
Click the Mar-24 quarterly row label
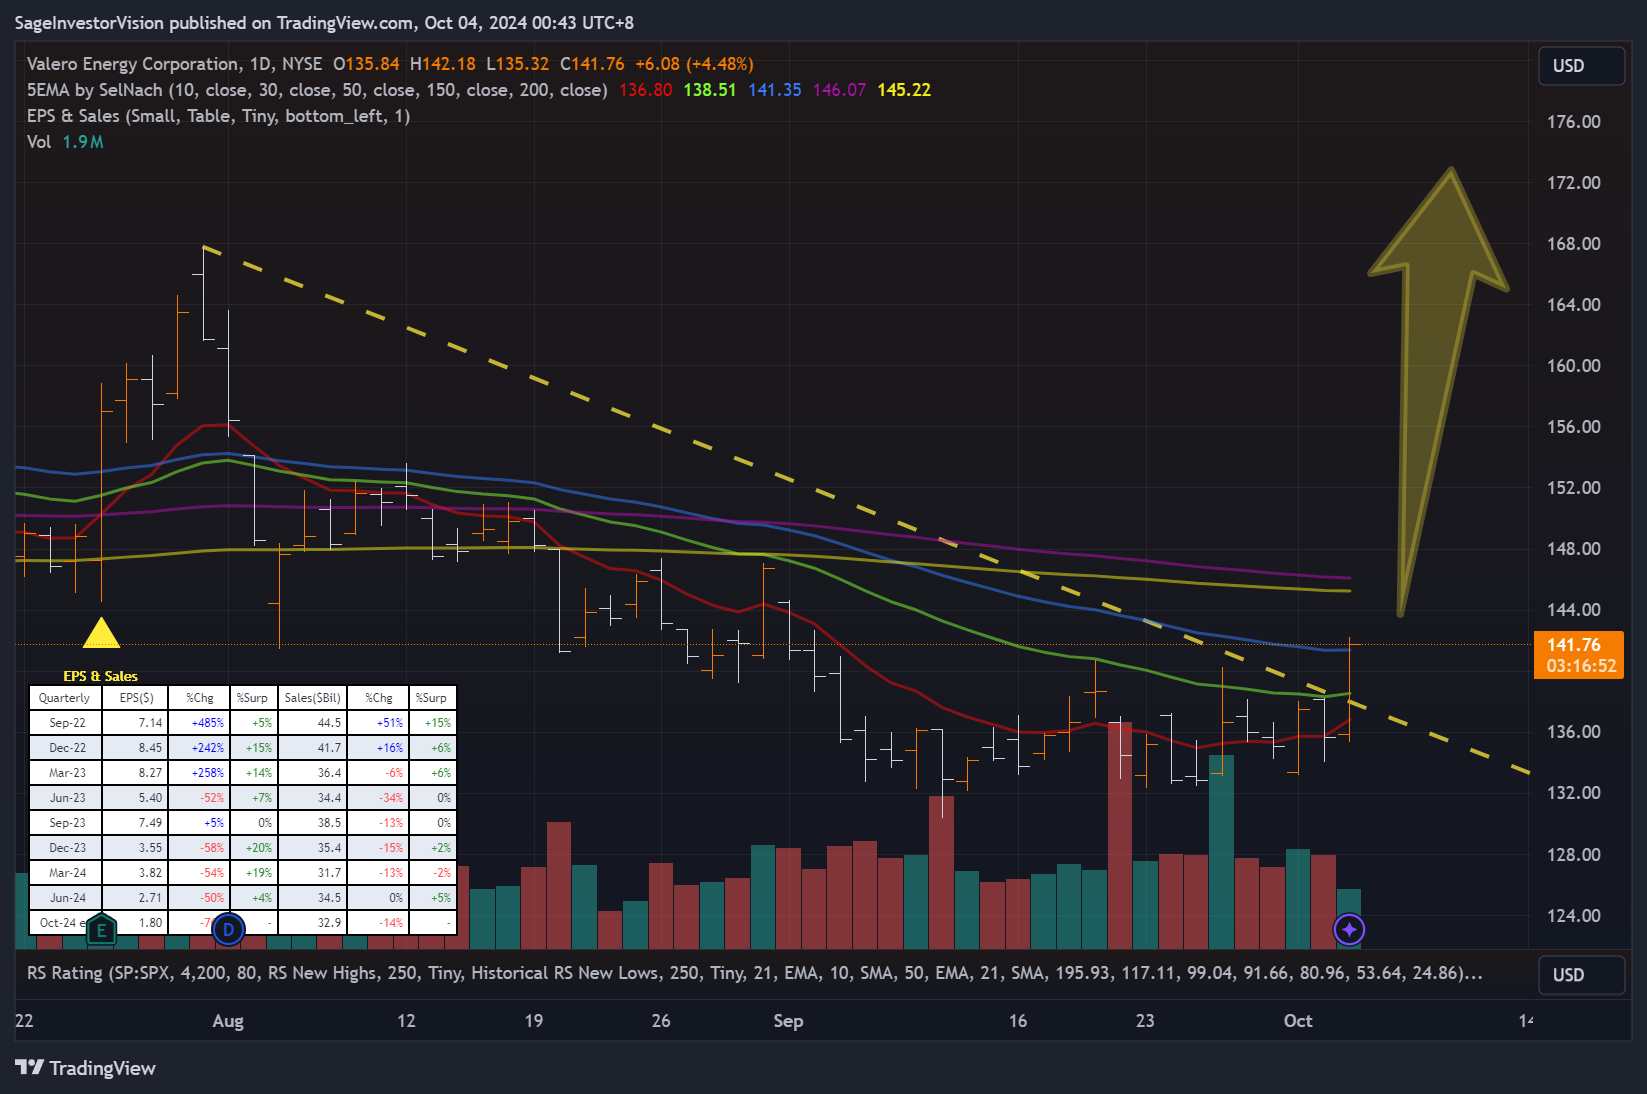67,873
